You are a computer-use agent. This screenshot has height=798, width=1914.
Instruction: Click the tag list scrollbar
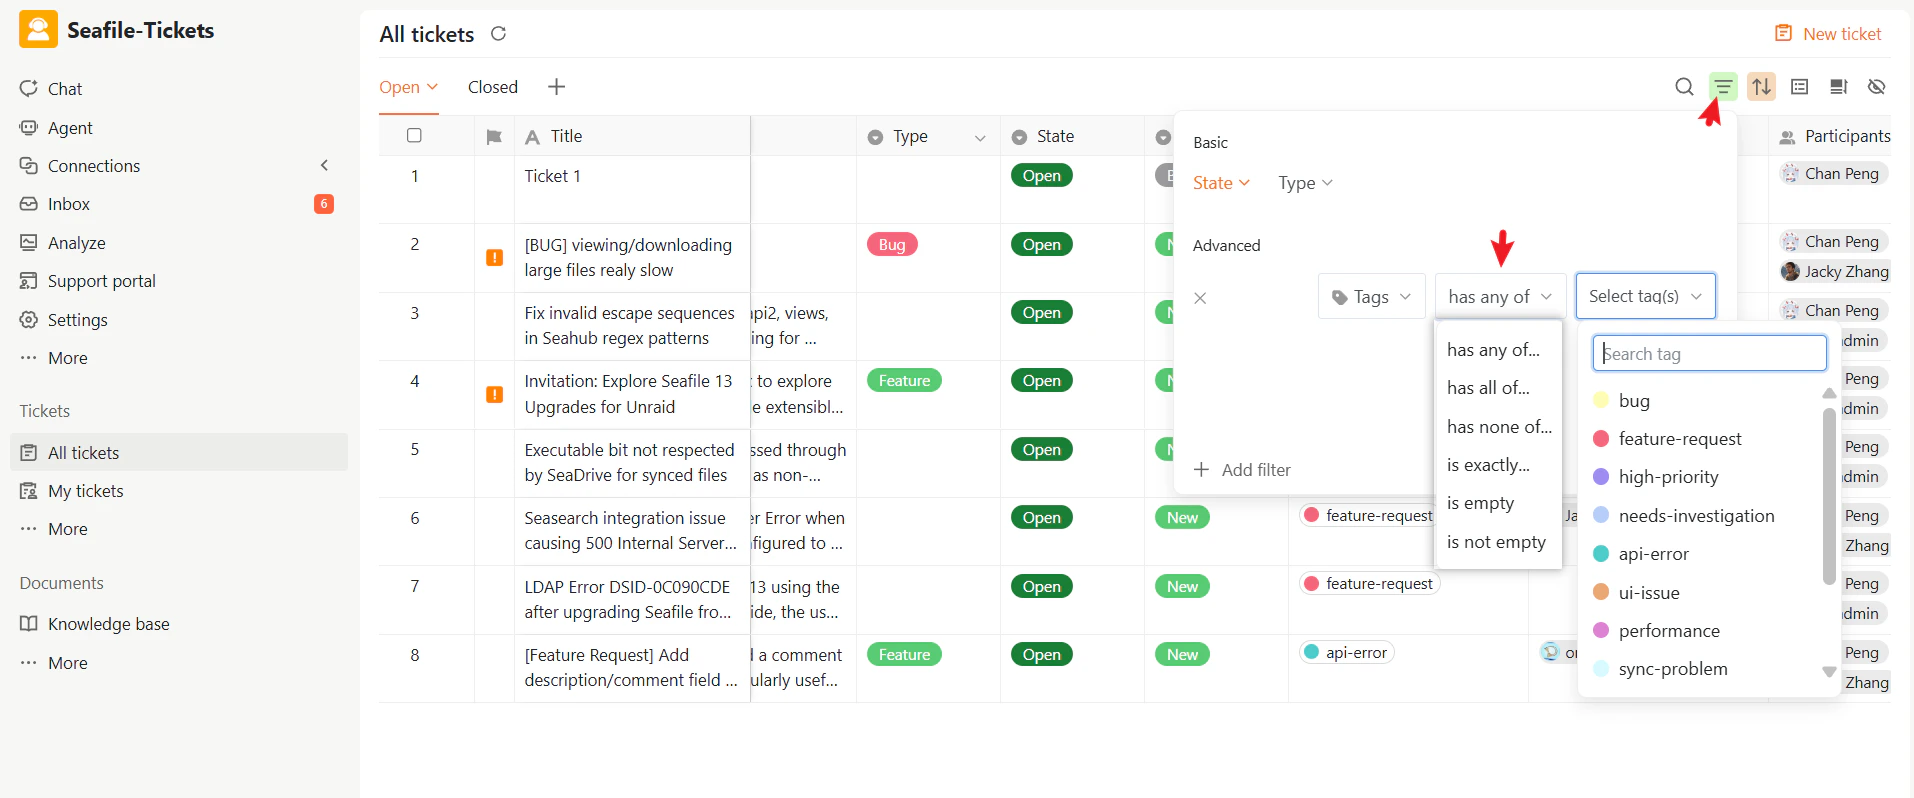(x=1829, y=496)
